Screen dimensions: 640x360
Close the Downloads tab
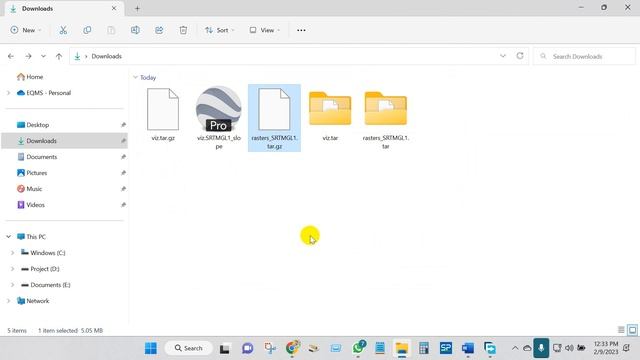(114, 8)
